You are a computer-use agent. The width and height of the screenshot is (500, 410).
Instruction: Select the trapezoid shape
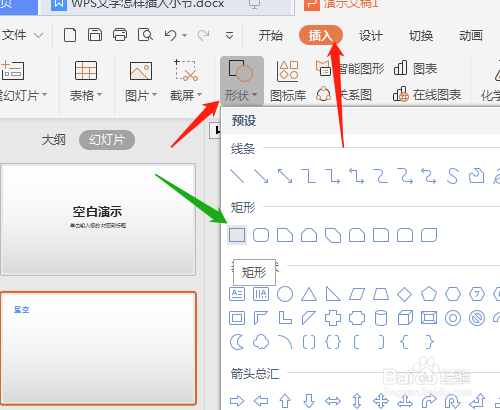click(381, 294)
